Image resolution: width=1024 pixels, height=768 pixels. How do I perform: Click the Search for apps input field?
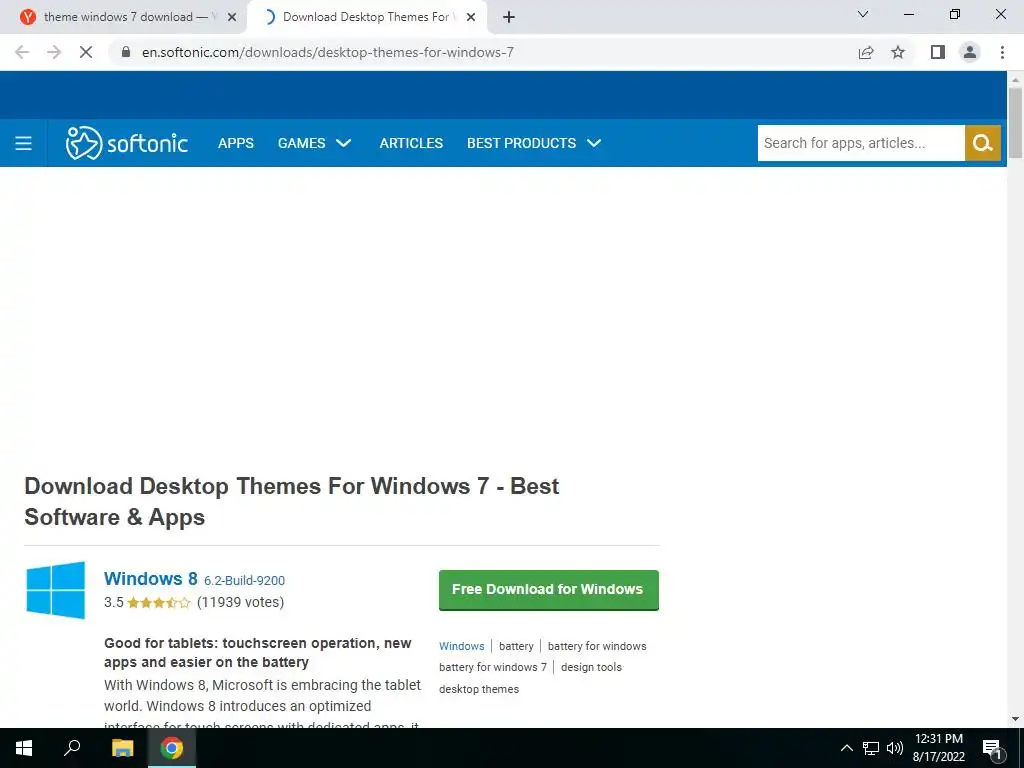click(x=861, y=143)
